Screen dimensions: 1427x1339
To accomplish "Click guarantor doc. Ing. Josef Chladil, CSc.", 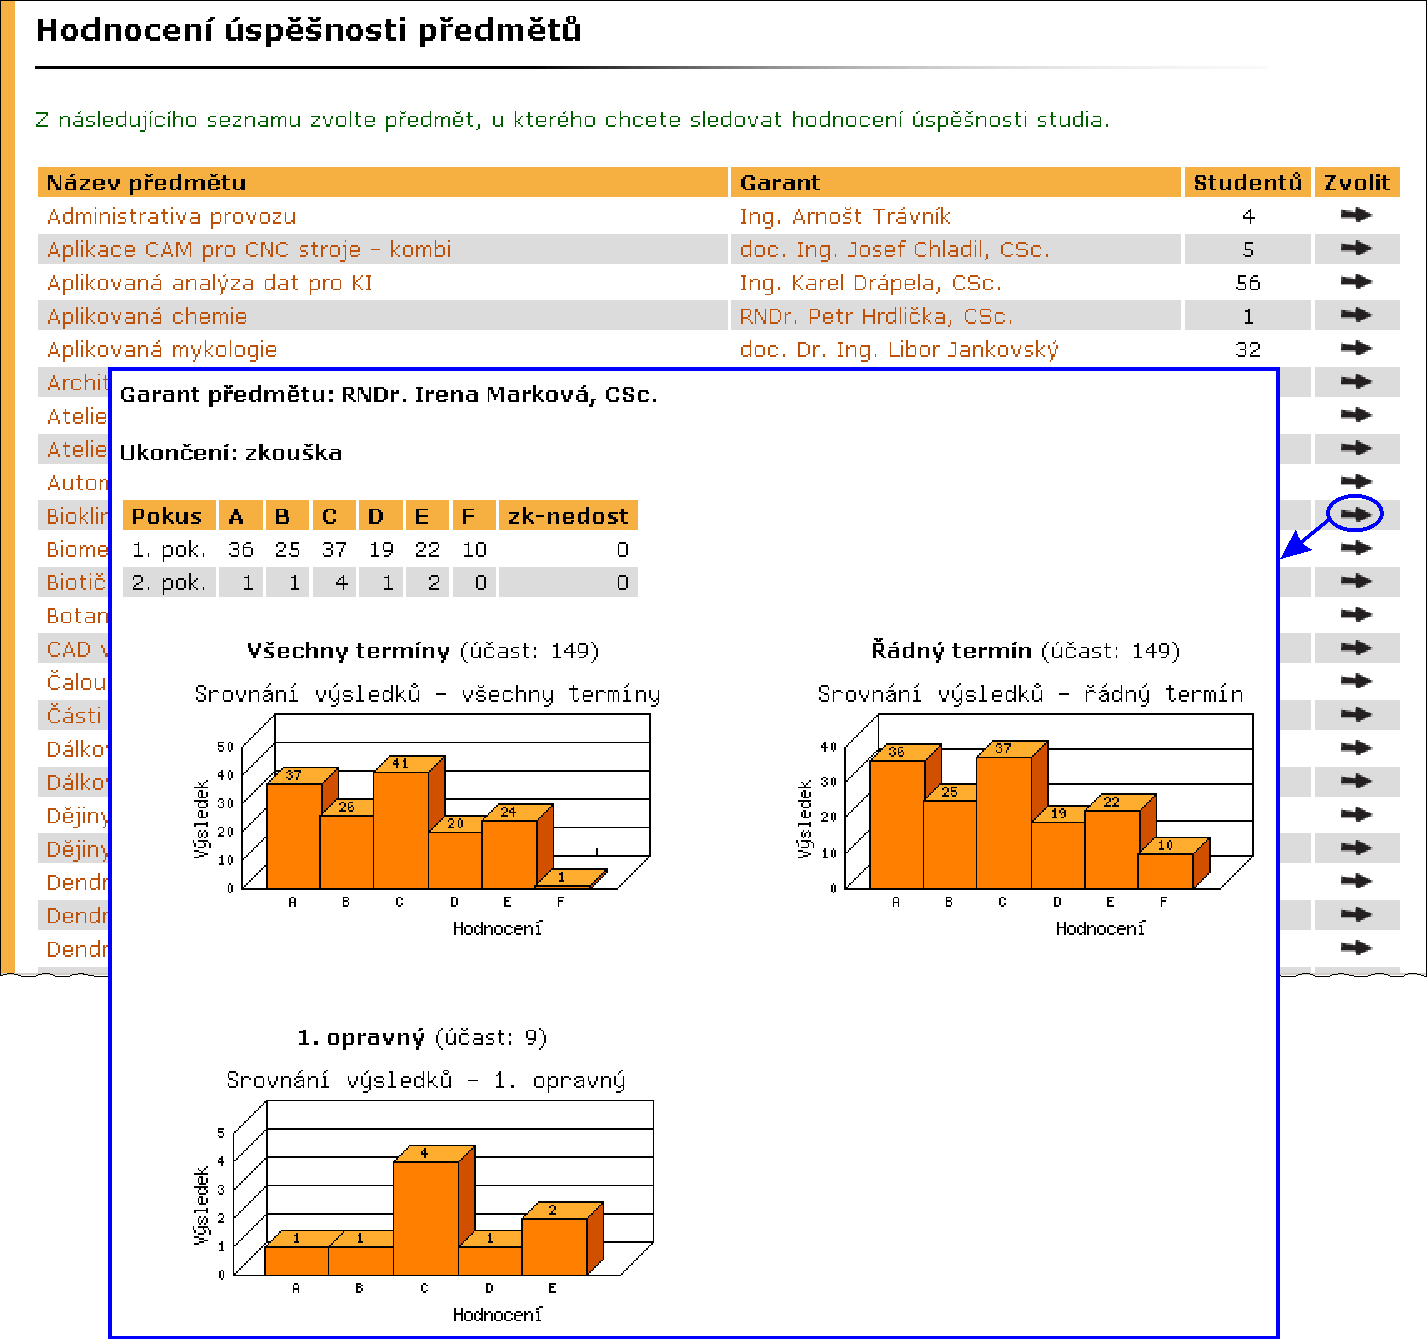I will (894, 249).
